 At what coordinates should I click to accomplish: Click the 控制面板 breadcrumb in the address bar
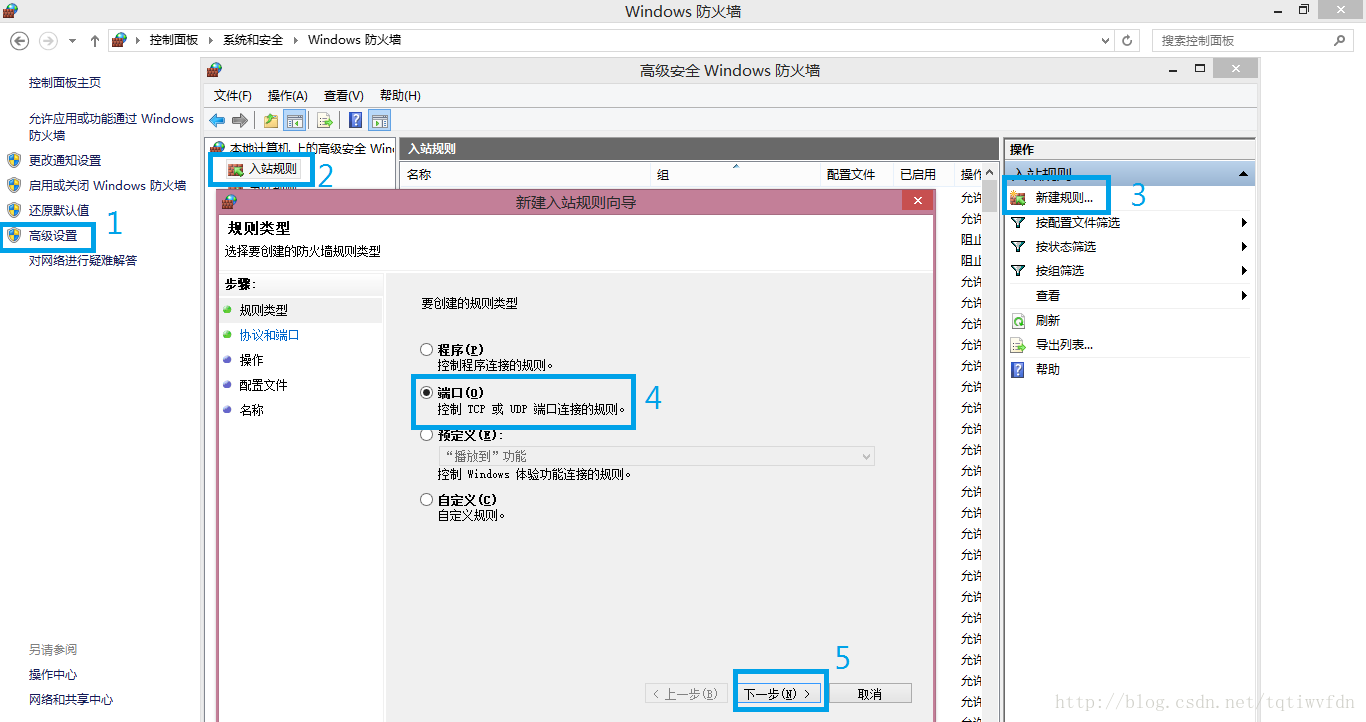[174, 40]
